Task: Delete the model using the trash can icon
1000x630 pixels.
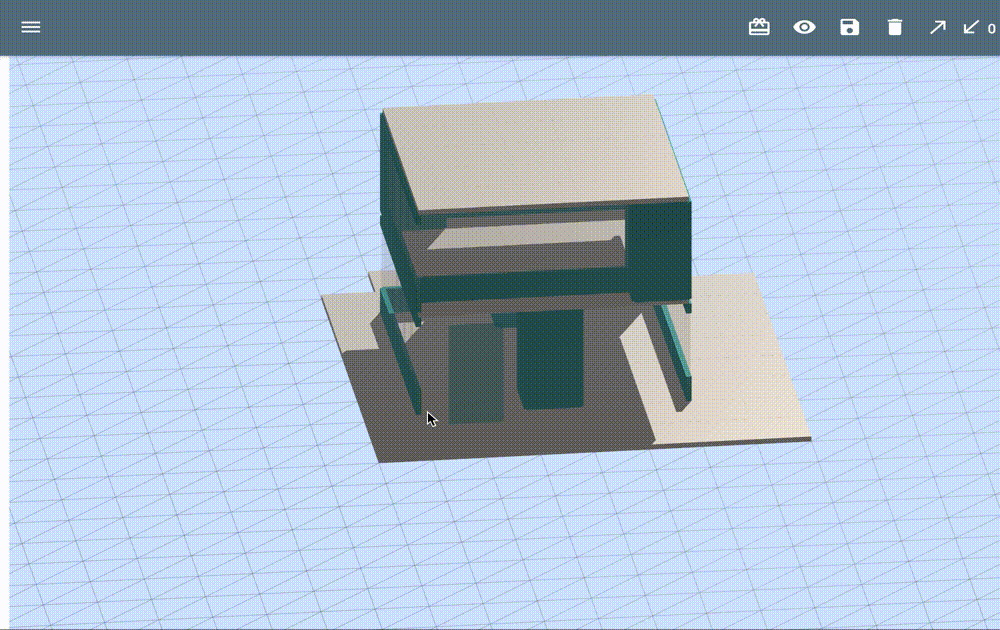Action: click(x=895, y=27)
